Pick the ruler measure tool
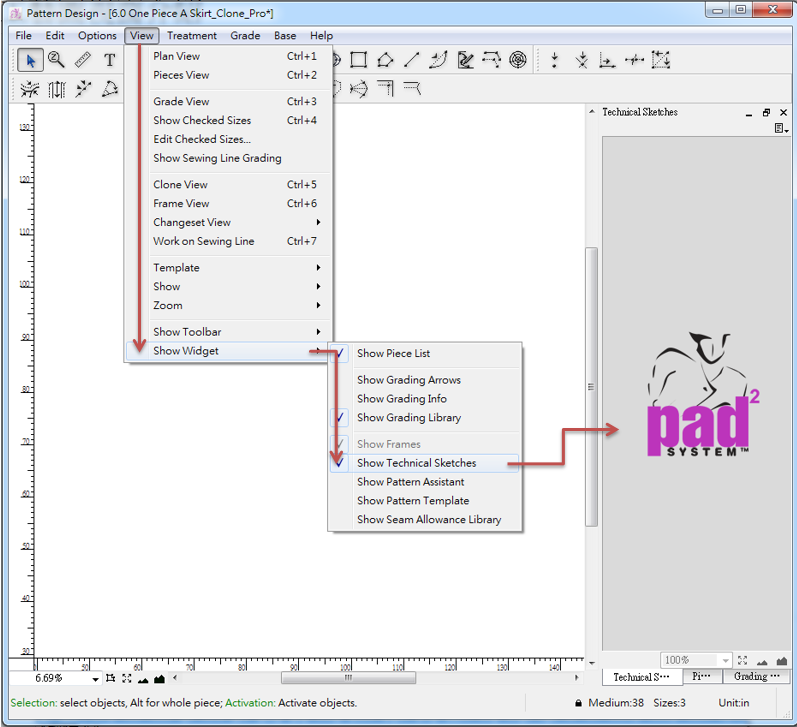Screen dimensions: 797x727 [x=83, y=60]
